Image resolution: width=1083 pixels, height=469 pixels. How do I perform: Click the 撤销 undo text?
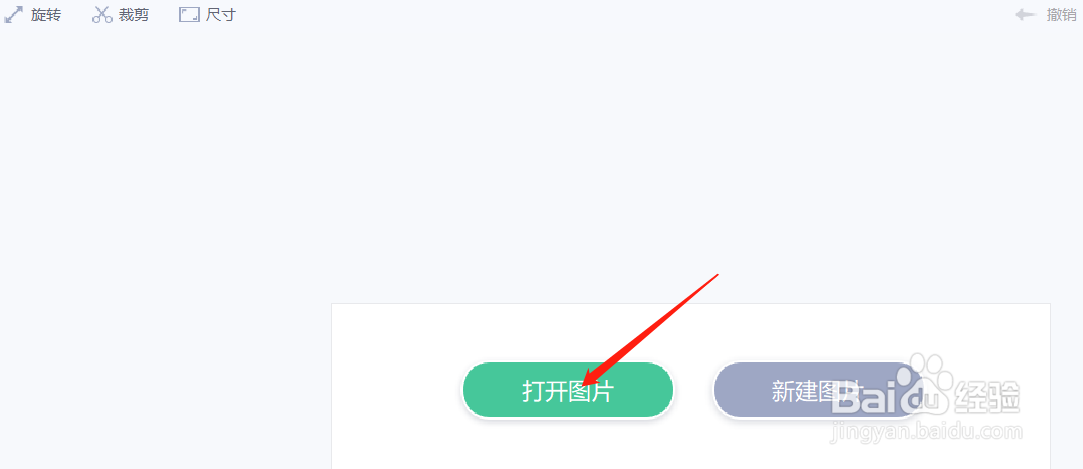click(1061, 15)
